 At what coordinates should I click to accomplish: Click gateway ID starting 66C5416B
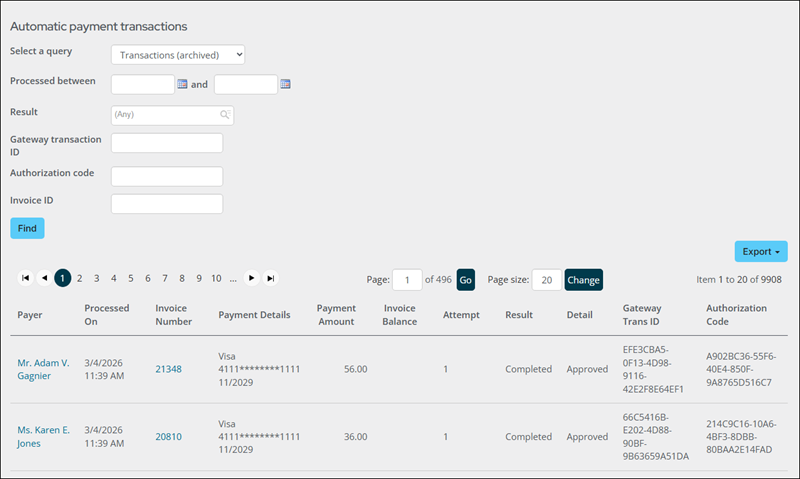click(x=656, y=437)
